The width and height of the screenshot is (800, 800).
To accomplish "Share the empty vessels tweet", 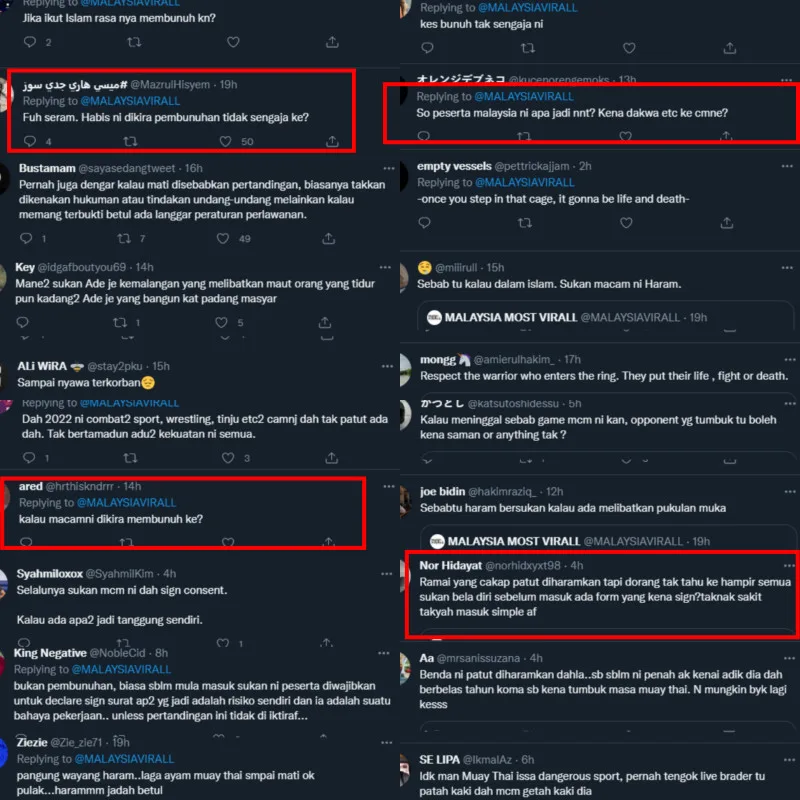I will 727,223.
